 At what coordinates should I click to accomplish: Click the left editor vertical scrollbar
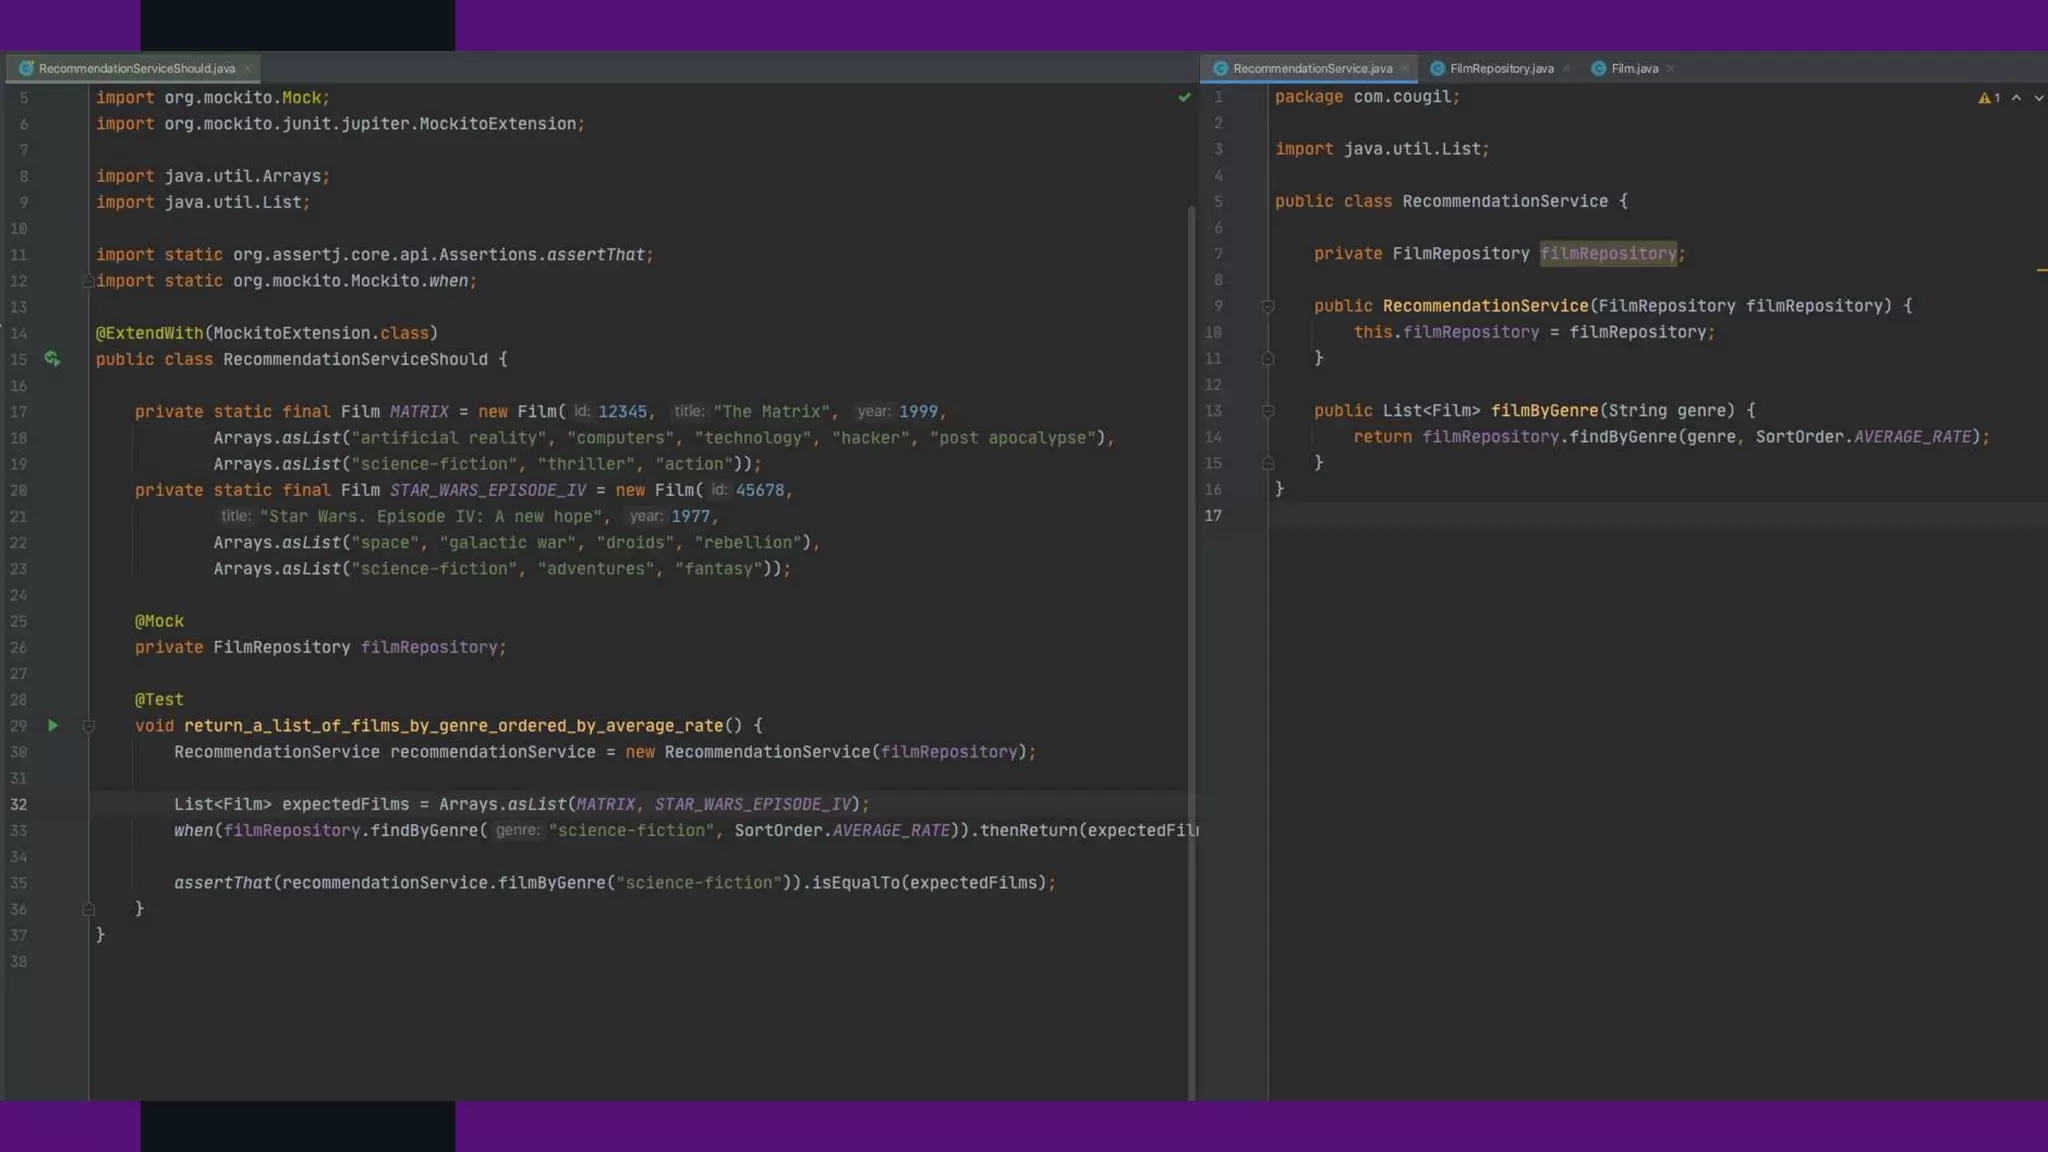pos(1191,650)
